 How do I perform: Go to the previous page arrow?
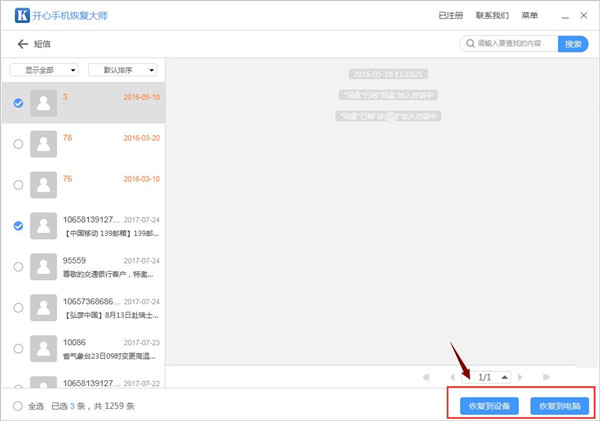coord(451,377)
